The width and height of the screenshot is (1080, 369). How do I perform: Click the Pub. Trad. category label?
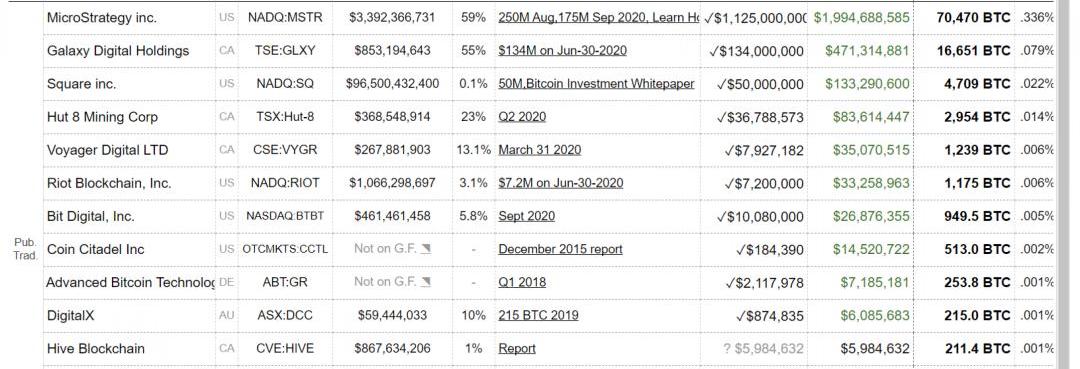(25, 249)
